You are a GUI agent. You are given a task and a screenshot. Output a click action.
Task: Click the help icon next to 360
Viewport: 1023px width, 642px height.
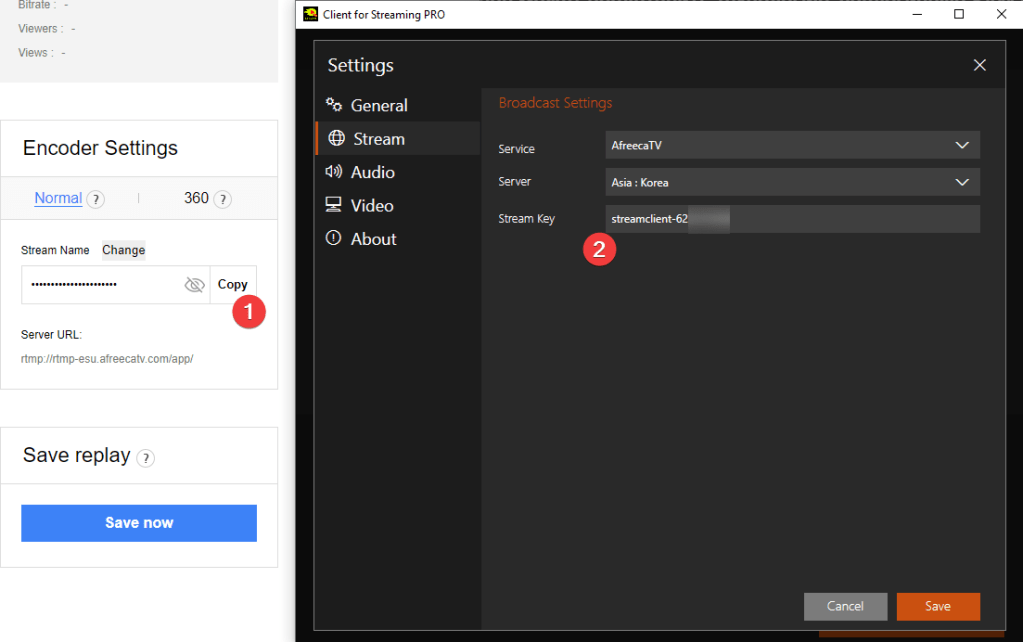pyautogui.click(x=222, y=199)
